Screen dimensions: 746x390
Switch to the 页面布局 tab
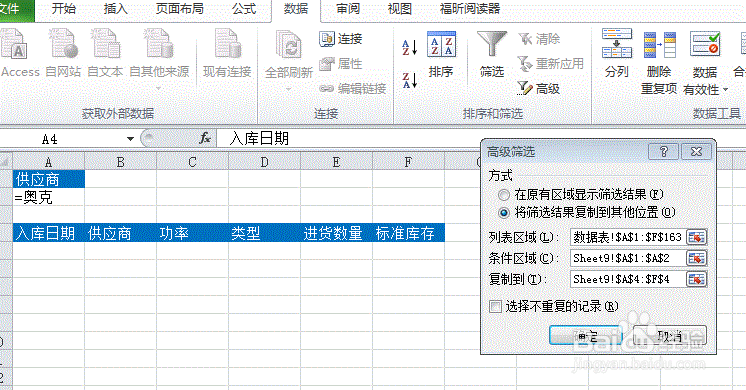[180, 9]
